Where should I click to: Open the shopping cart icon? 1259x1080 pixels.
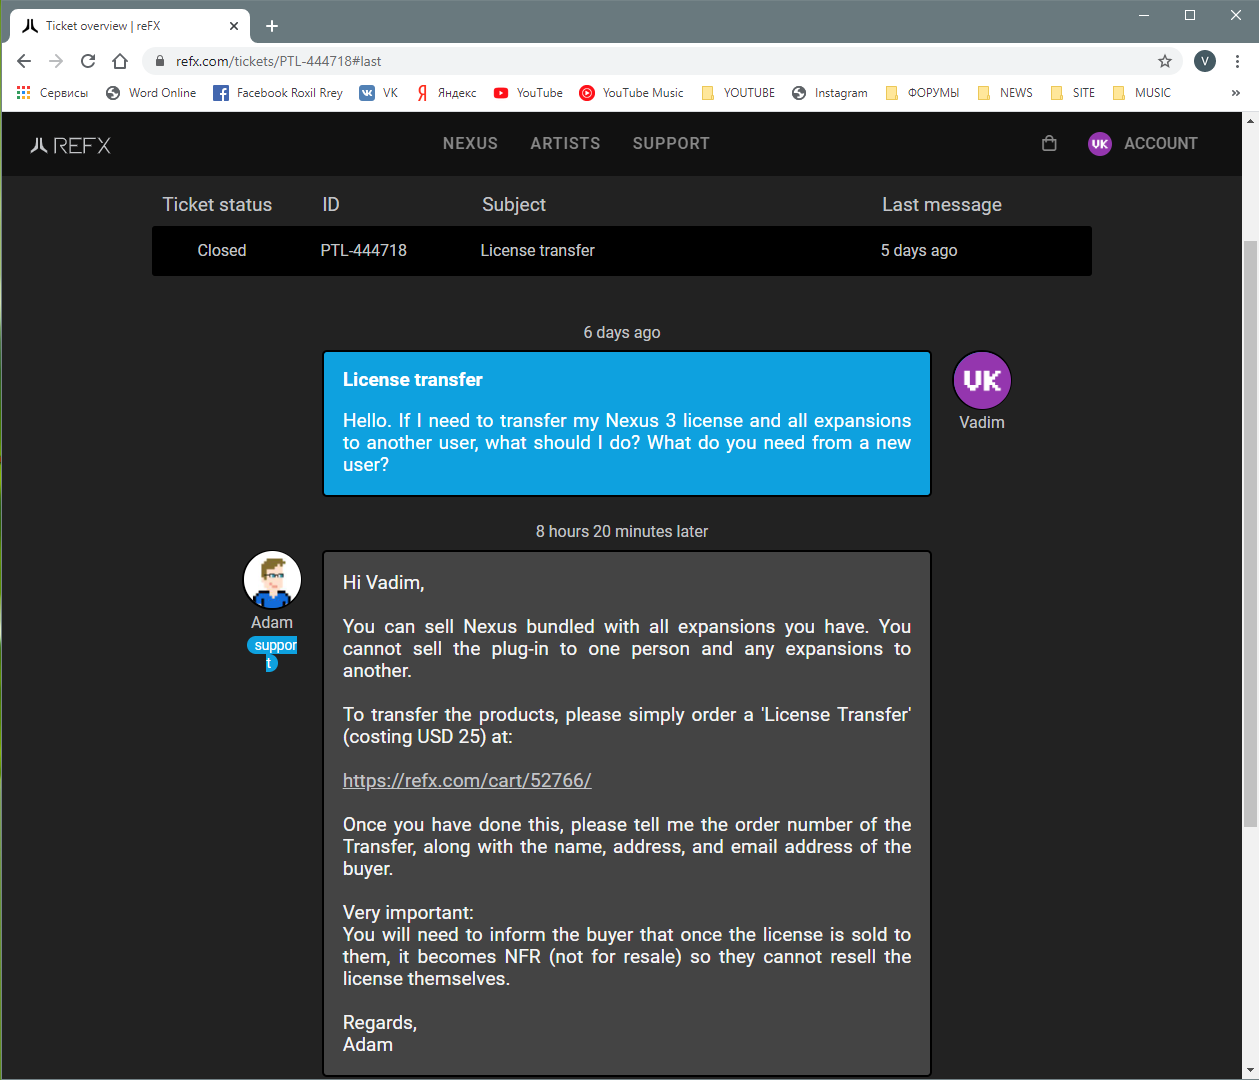tap(1049, 143)
